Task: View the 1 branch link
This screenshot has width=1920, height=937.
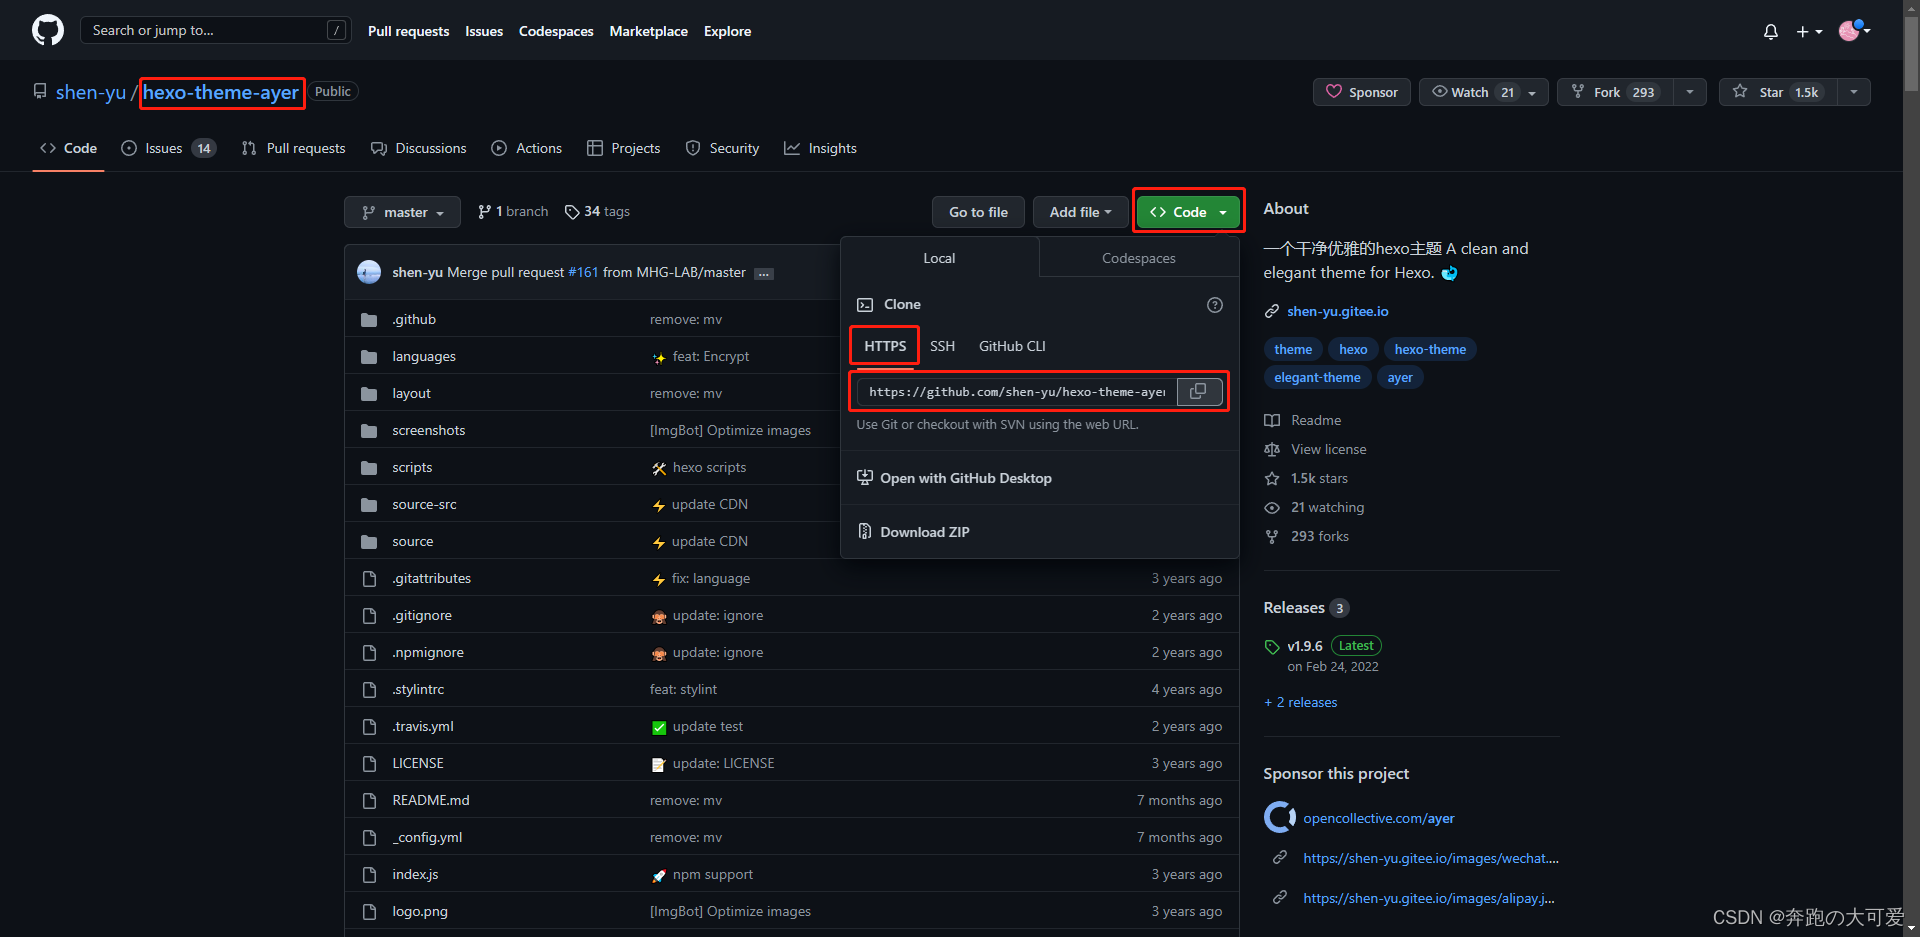Action: coord(513,211)
